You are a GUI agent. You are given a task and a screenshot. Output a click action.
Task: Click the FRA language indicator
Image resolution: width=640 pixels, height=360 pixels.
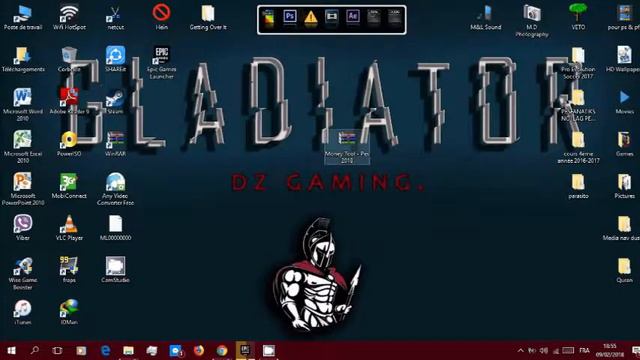tap(584, 350)
